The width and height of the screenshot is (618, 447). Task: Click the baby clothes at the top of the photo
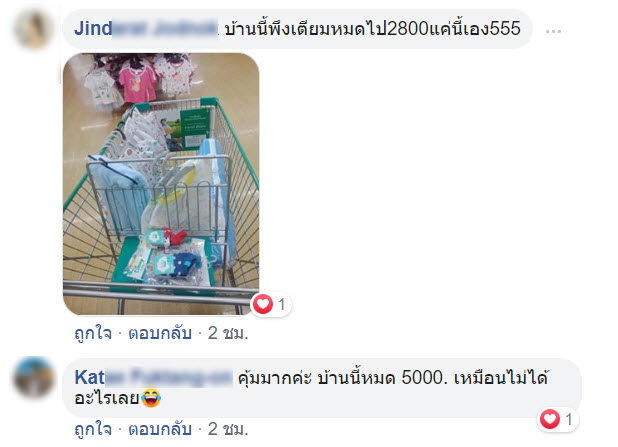click(140, 79)
